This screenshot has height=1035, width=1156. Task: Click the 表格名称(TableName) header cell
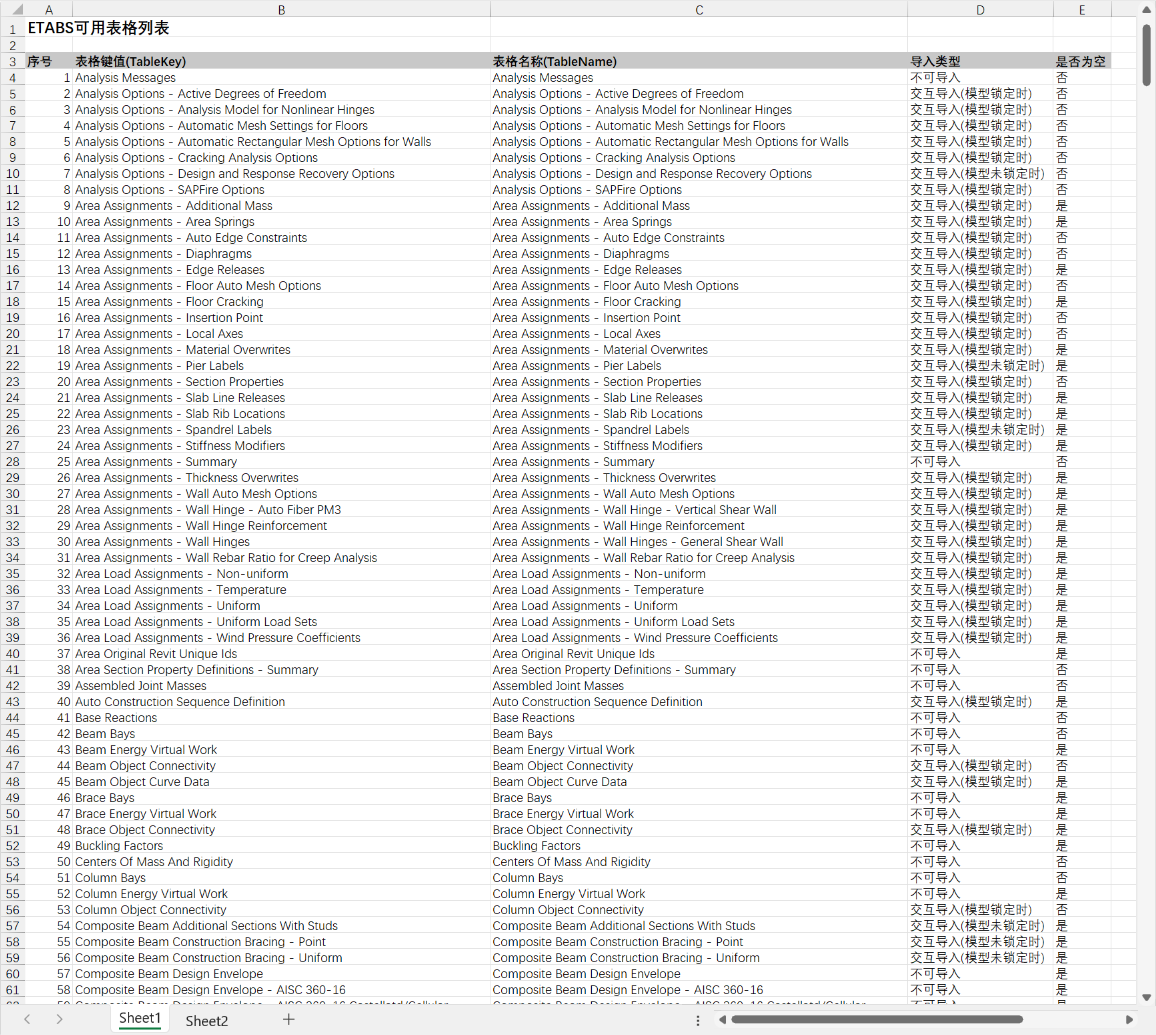pos(699,61)
